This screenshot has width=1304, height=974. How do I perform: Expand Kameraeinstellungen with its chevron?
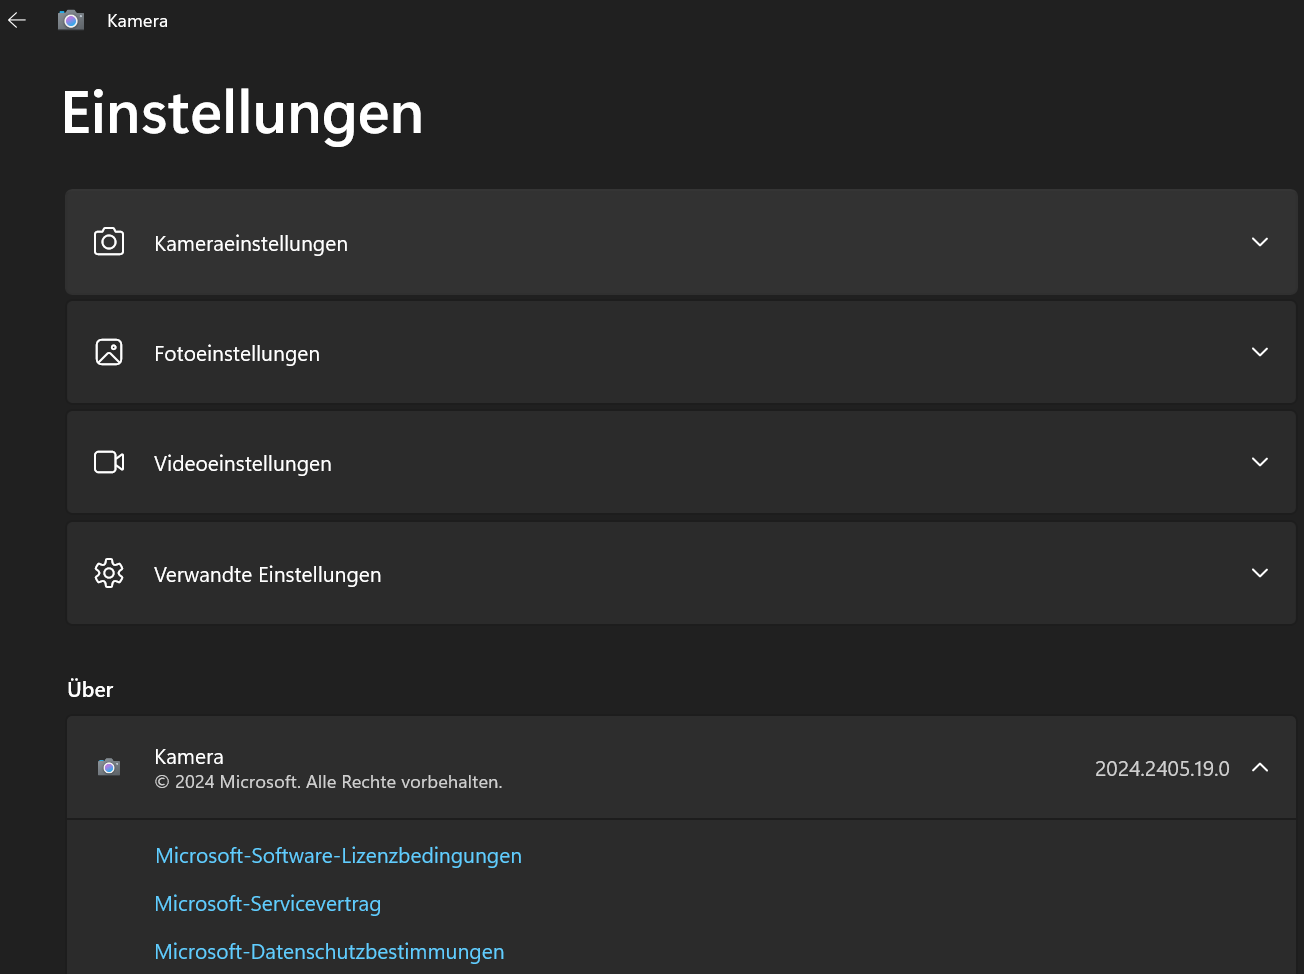(x=1260, y=242)
